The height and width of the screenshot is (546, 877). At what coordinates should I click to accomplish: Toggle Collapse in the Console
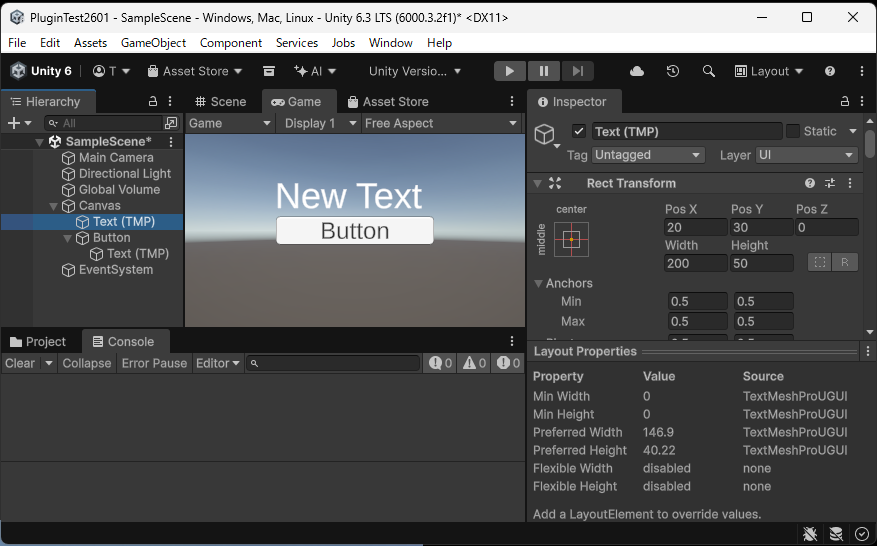(x=86, y=363)
